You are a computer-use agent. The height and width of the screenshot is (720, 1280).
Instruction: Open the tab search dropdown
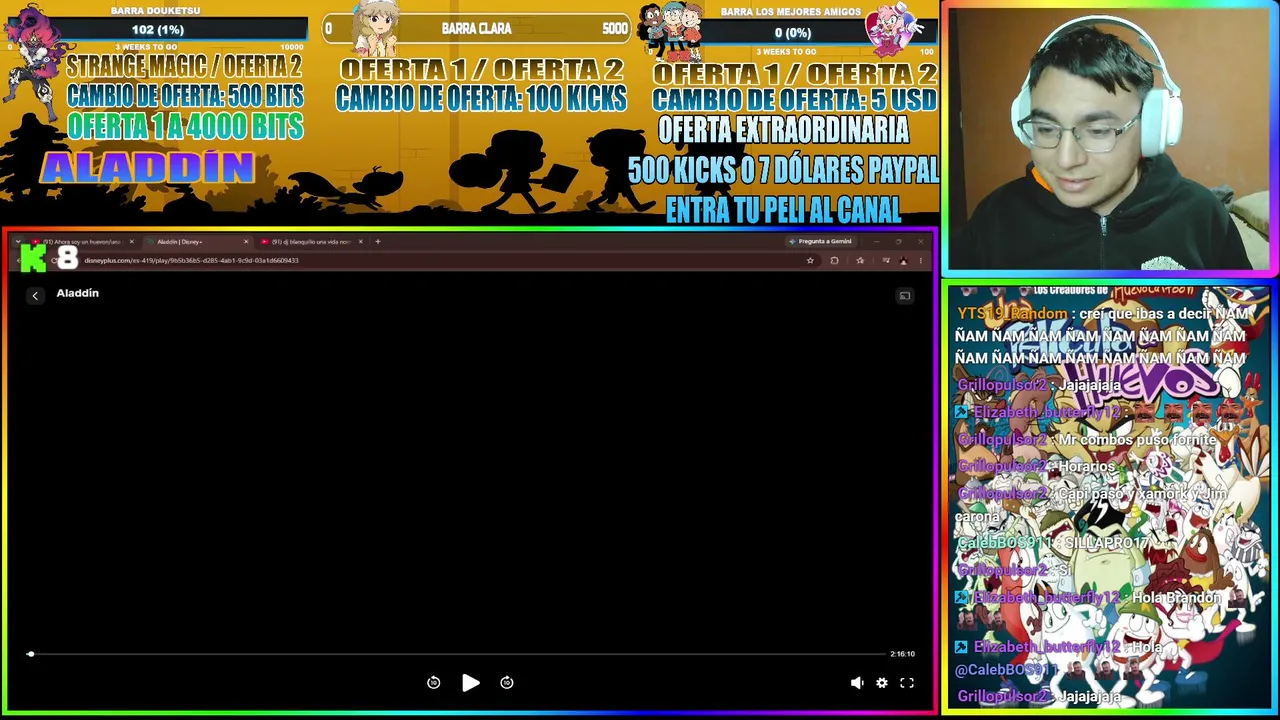coord(18,241)
